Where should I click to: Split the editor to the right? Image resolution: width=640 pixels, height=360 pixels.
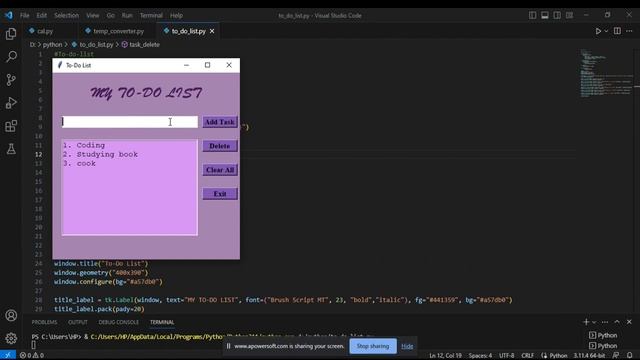(617, 31)
